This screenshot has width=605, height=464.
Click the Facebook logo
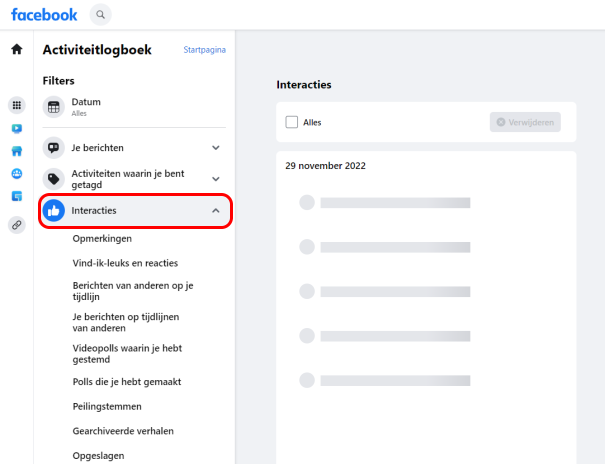44,15
